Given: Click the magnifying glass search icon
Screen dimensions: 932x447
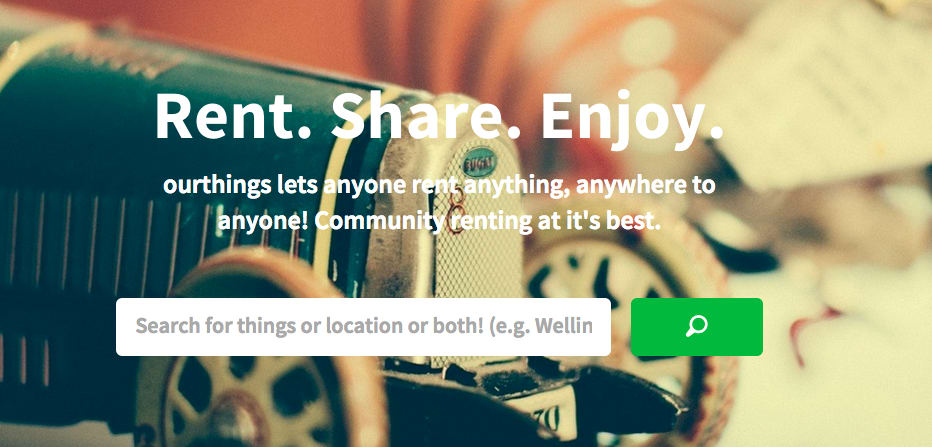Looking at the screenshot, I should pyautogui.click(x=697, y=326).
